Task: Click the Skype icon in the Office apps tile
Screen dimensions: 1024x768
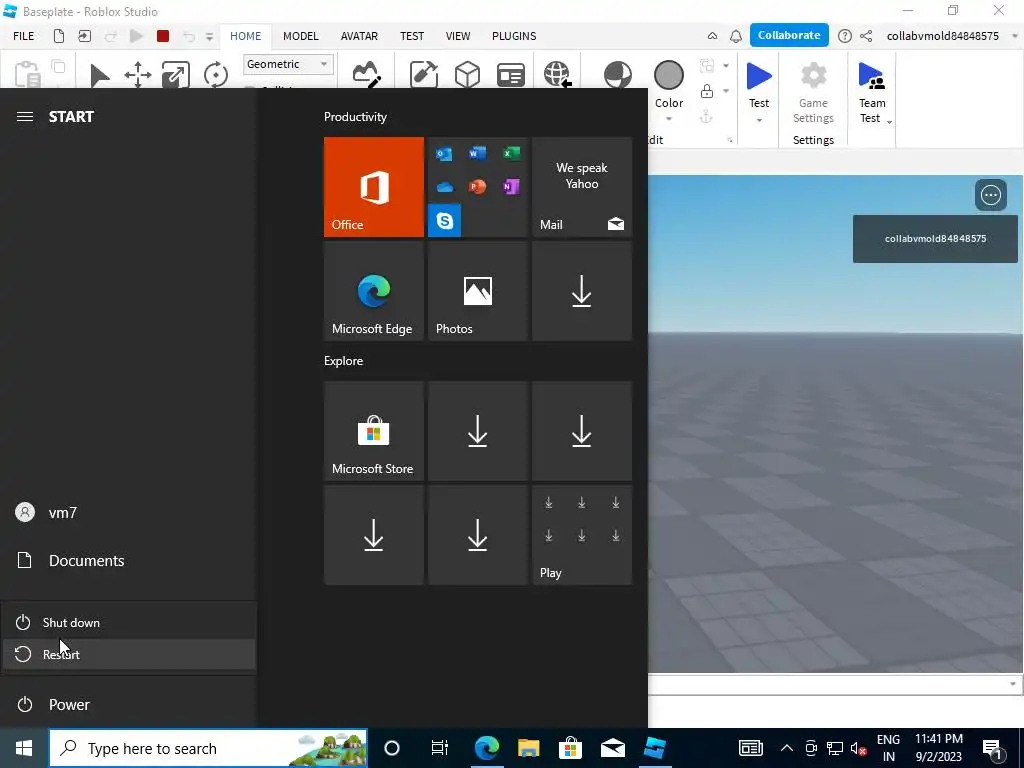Action: tap(445, 220)
